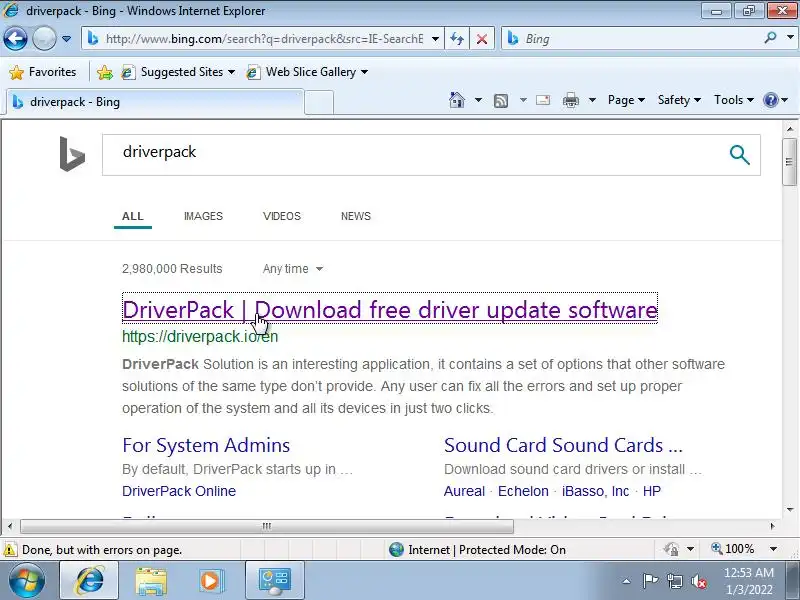Viewport: 800px width, 600px height.
Task: Click the greyed Forward navigation button
Action: 44,39
